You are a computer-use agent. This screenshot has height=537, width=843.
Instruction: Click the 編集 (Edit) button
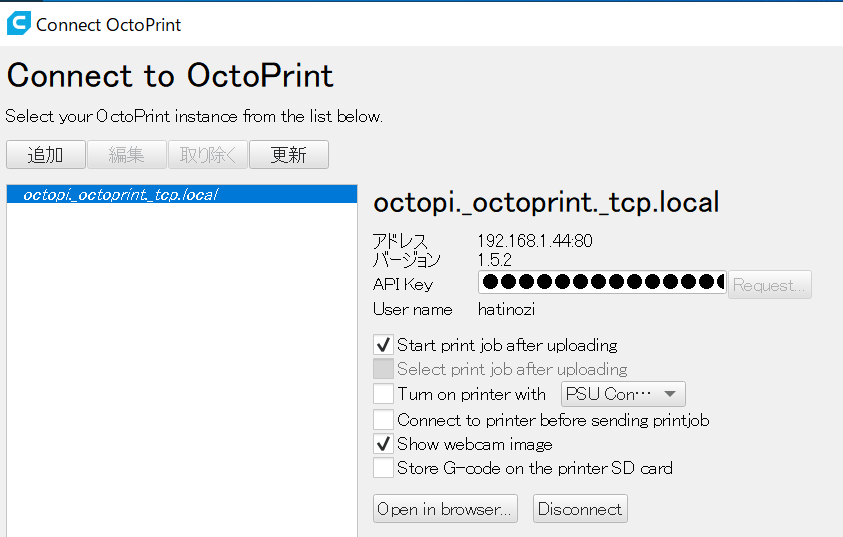coord(126,155)
